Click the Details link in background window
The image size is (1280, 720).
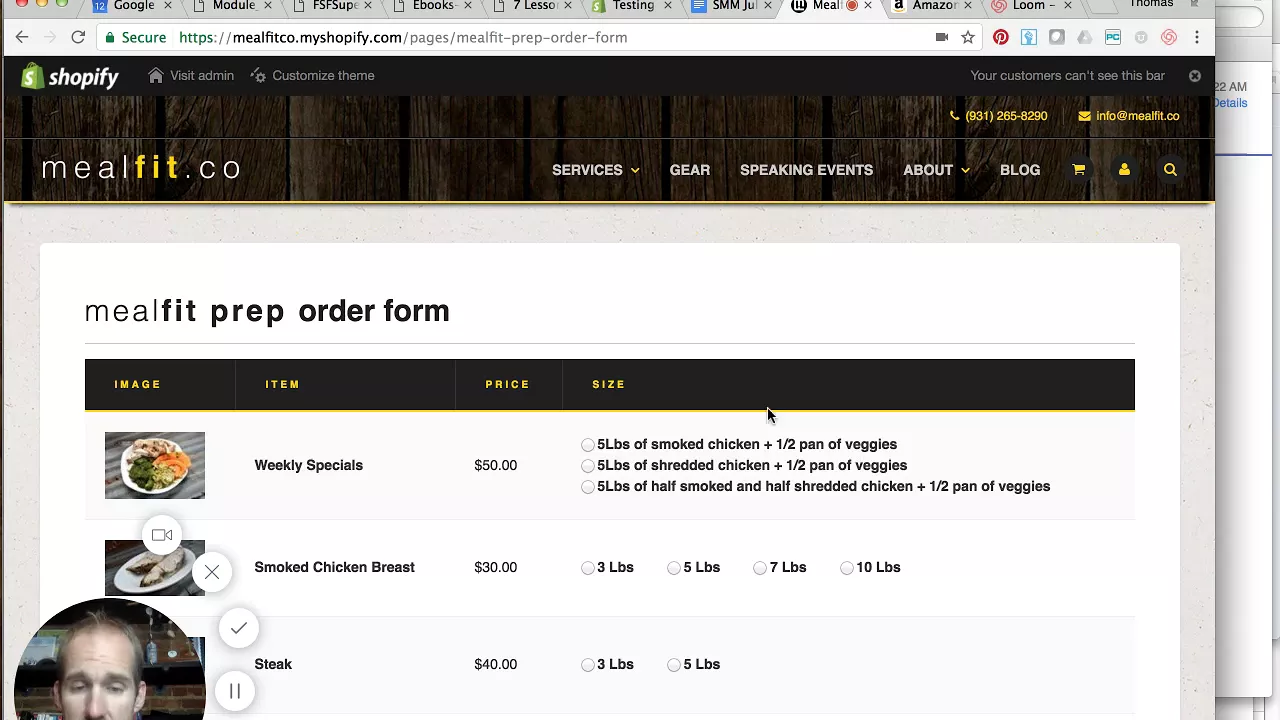(x=1231, y=103)
